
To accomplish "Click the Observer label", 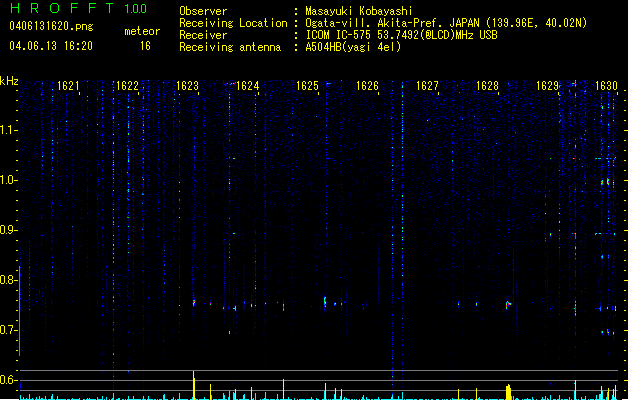I will coord(203,11).
